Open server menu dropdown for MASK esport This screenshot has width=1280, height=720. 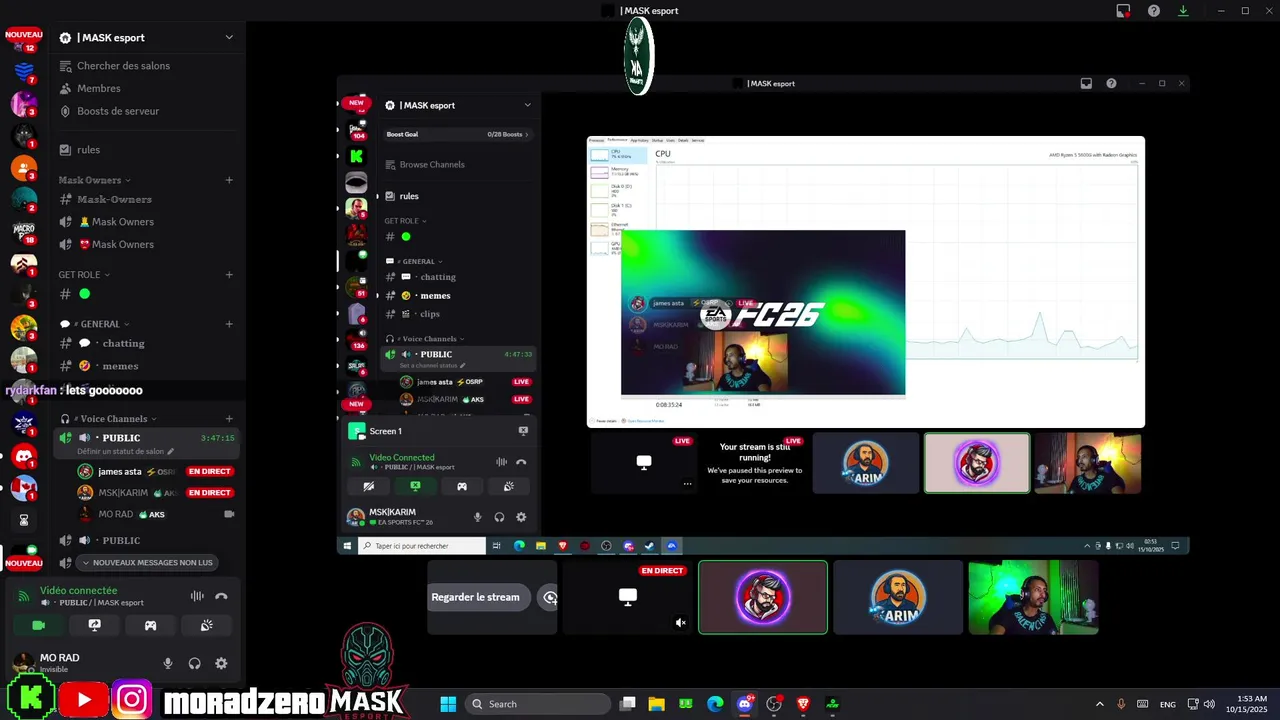229,37
